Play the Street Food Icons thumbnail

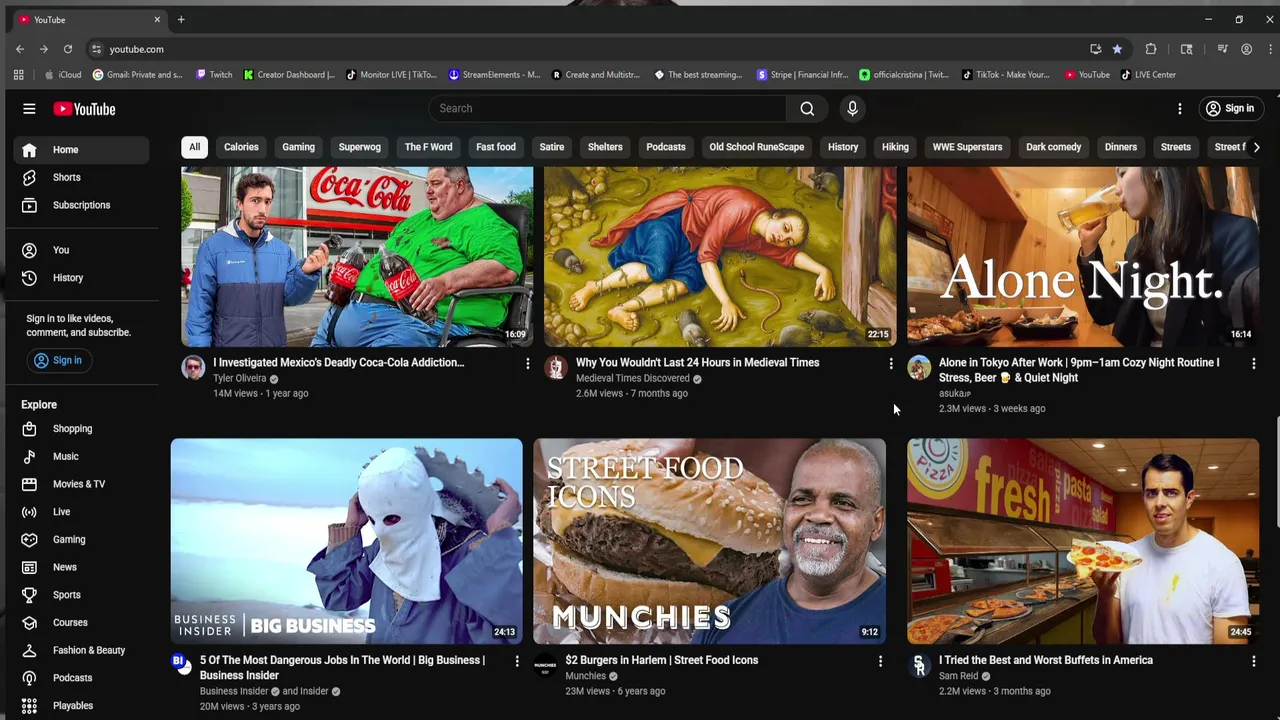[x=709, y=541]
